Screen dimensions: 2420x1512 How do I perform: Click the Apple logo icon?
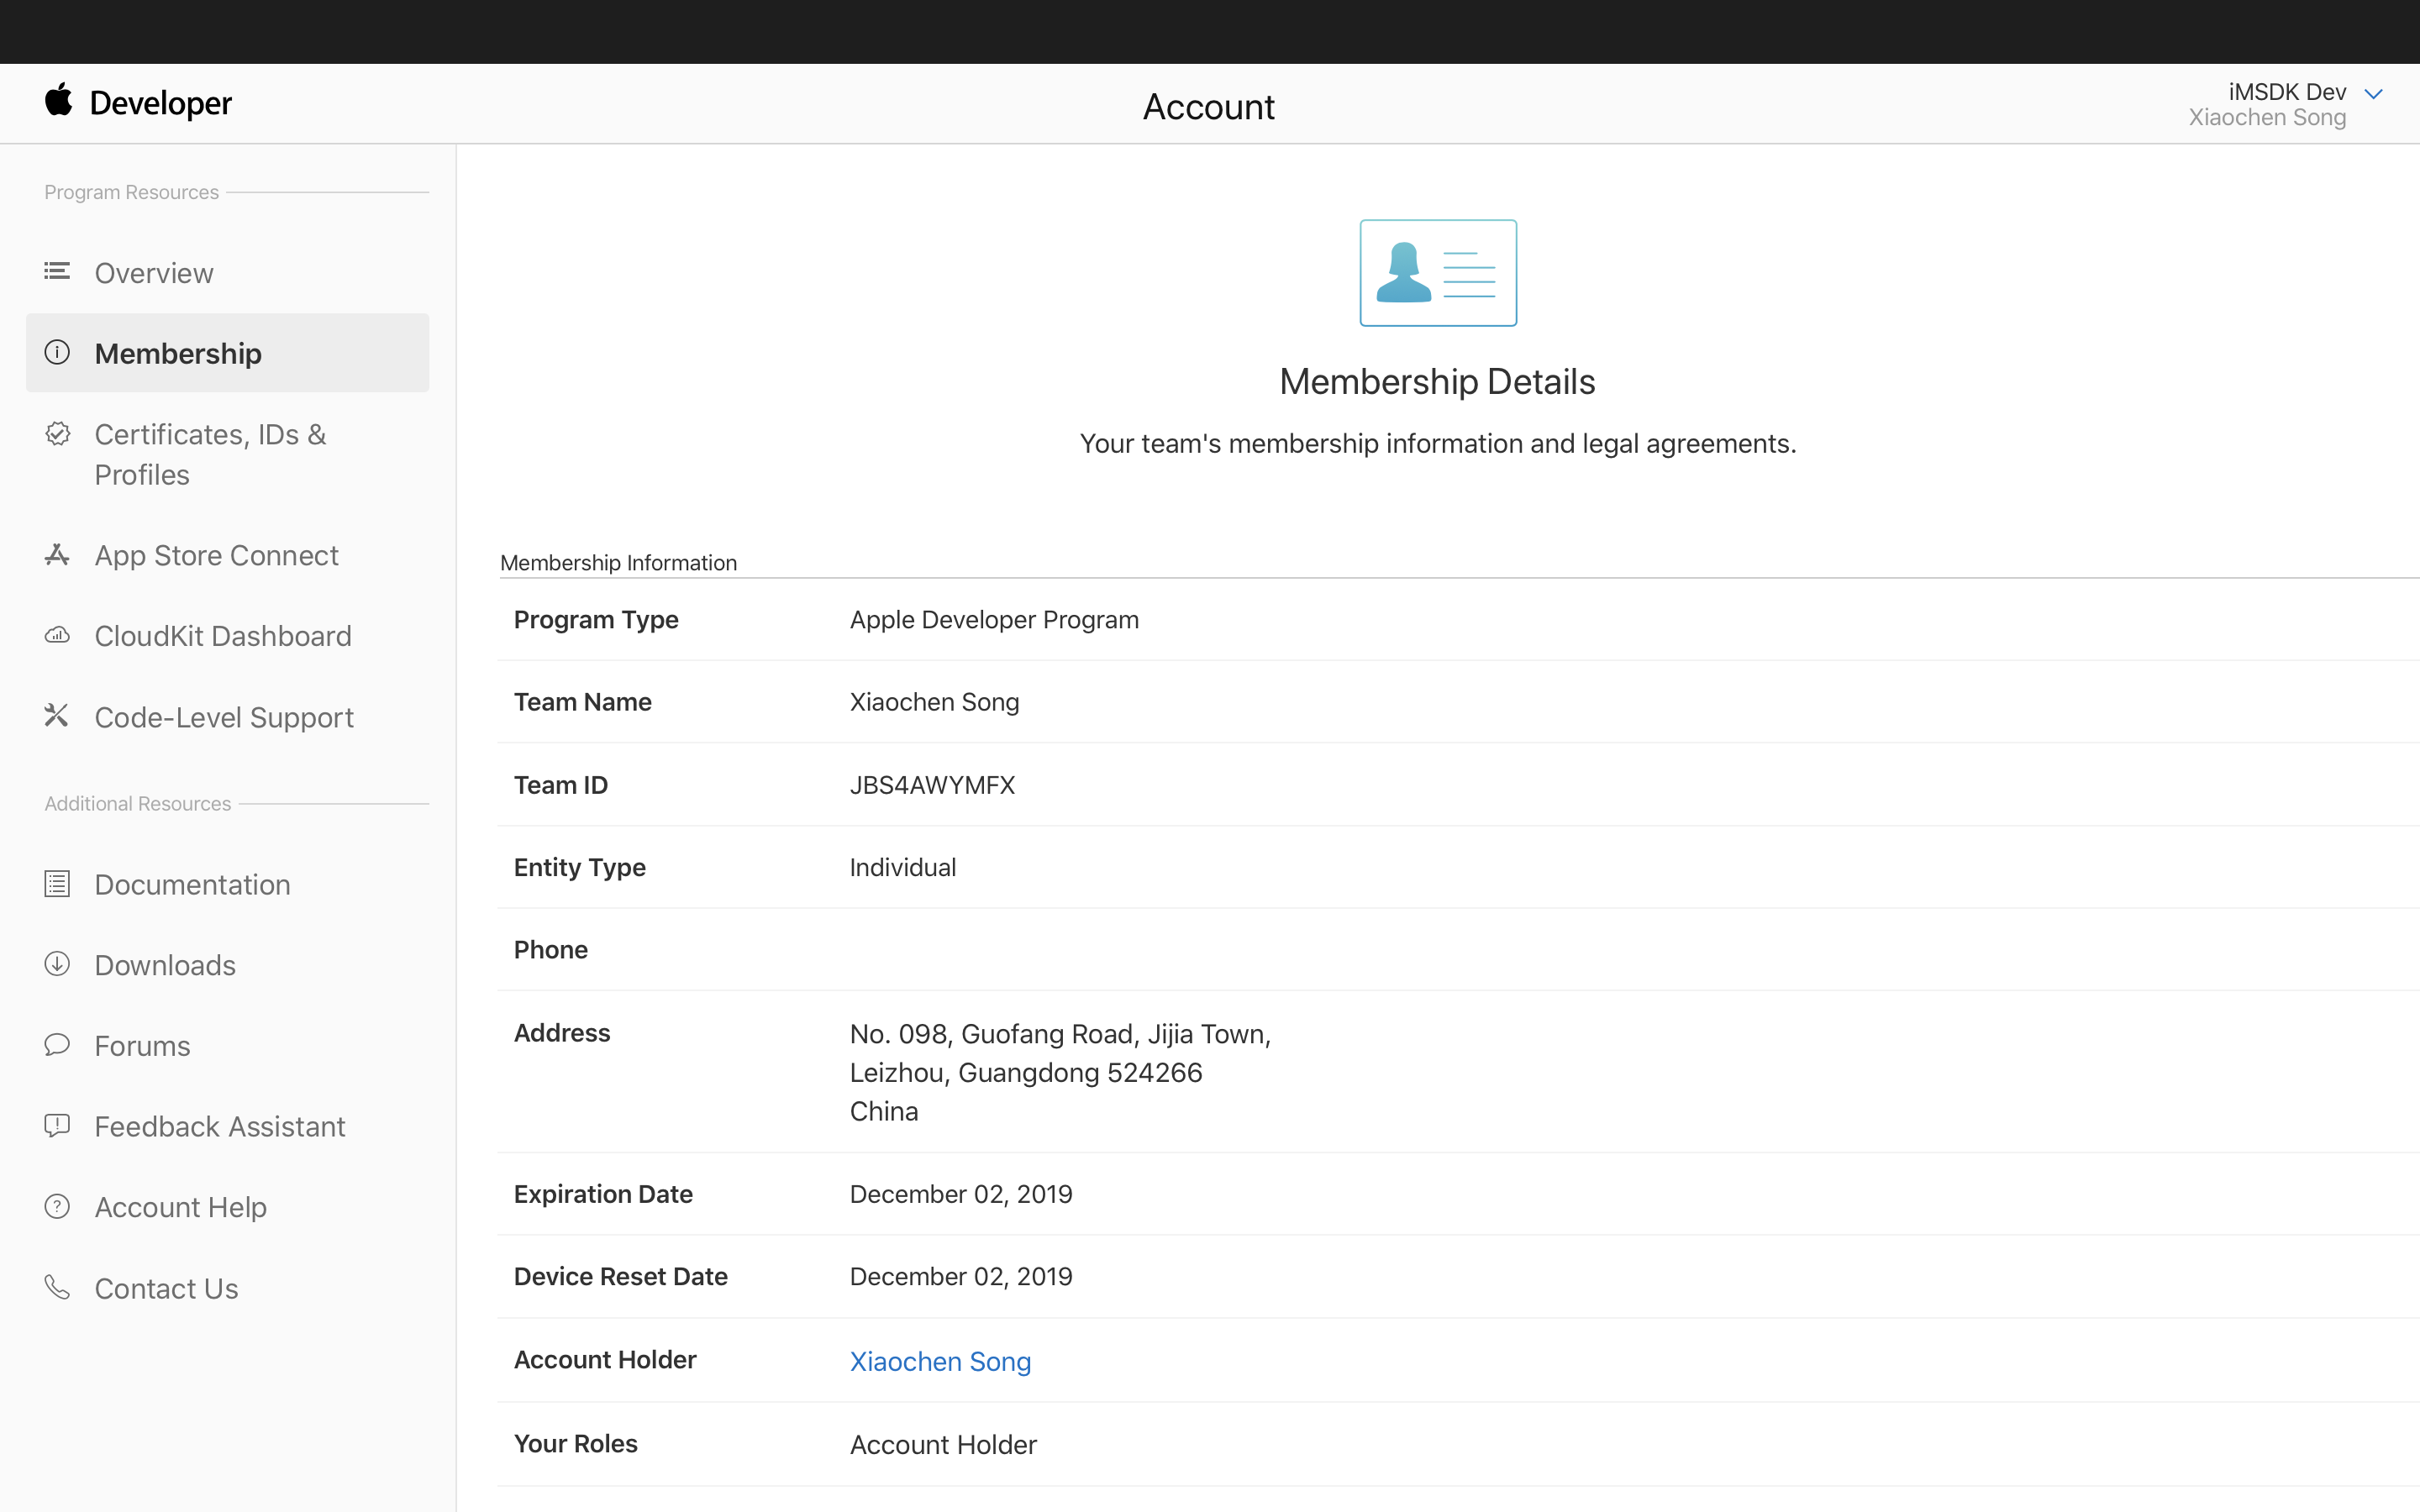59,100
